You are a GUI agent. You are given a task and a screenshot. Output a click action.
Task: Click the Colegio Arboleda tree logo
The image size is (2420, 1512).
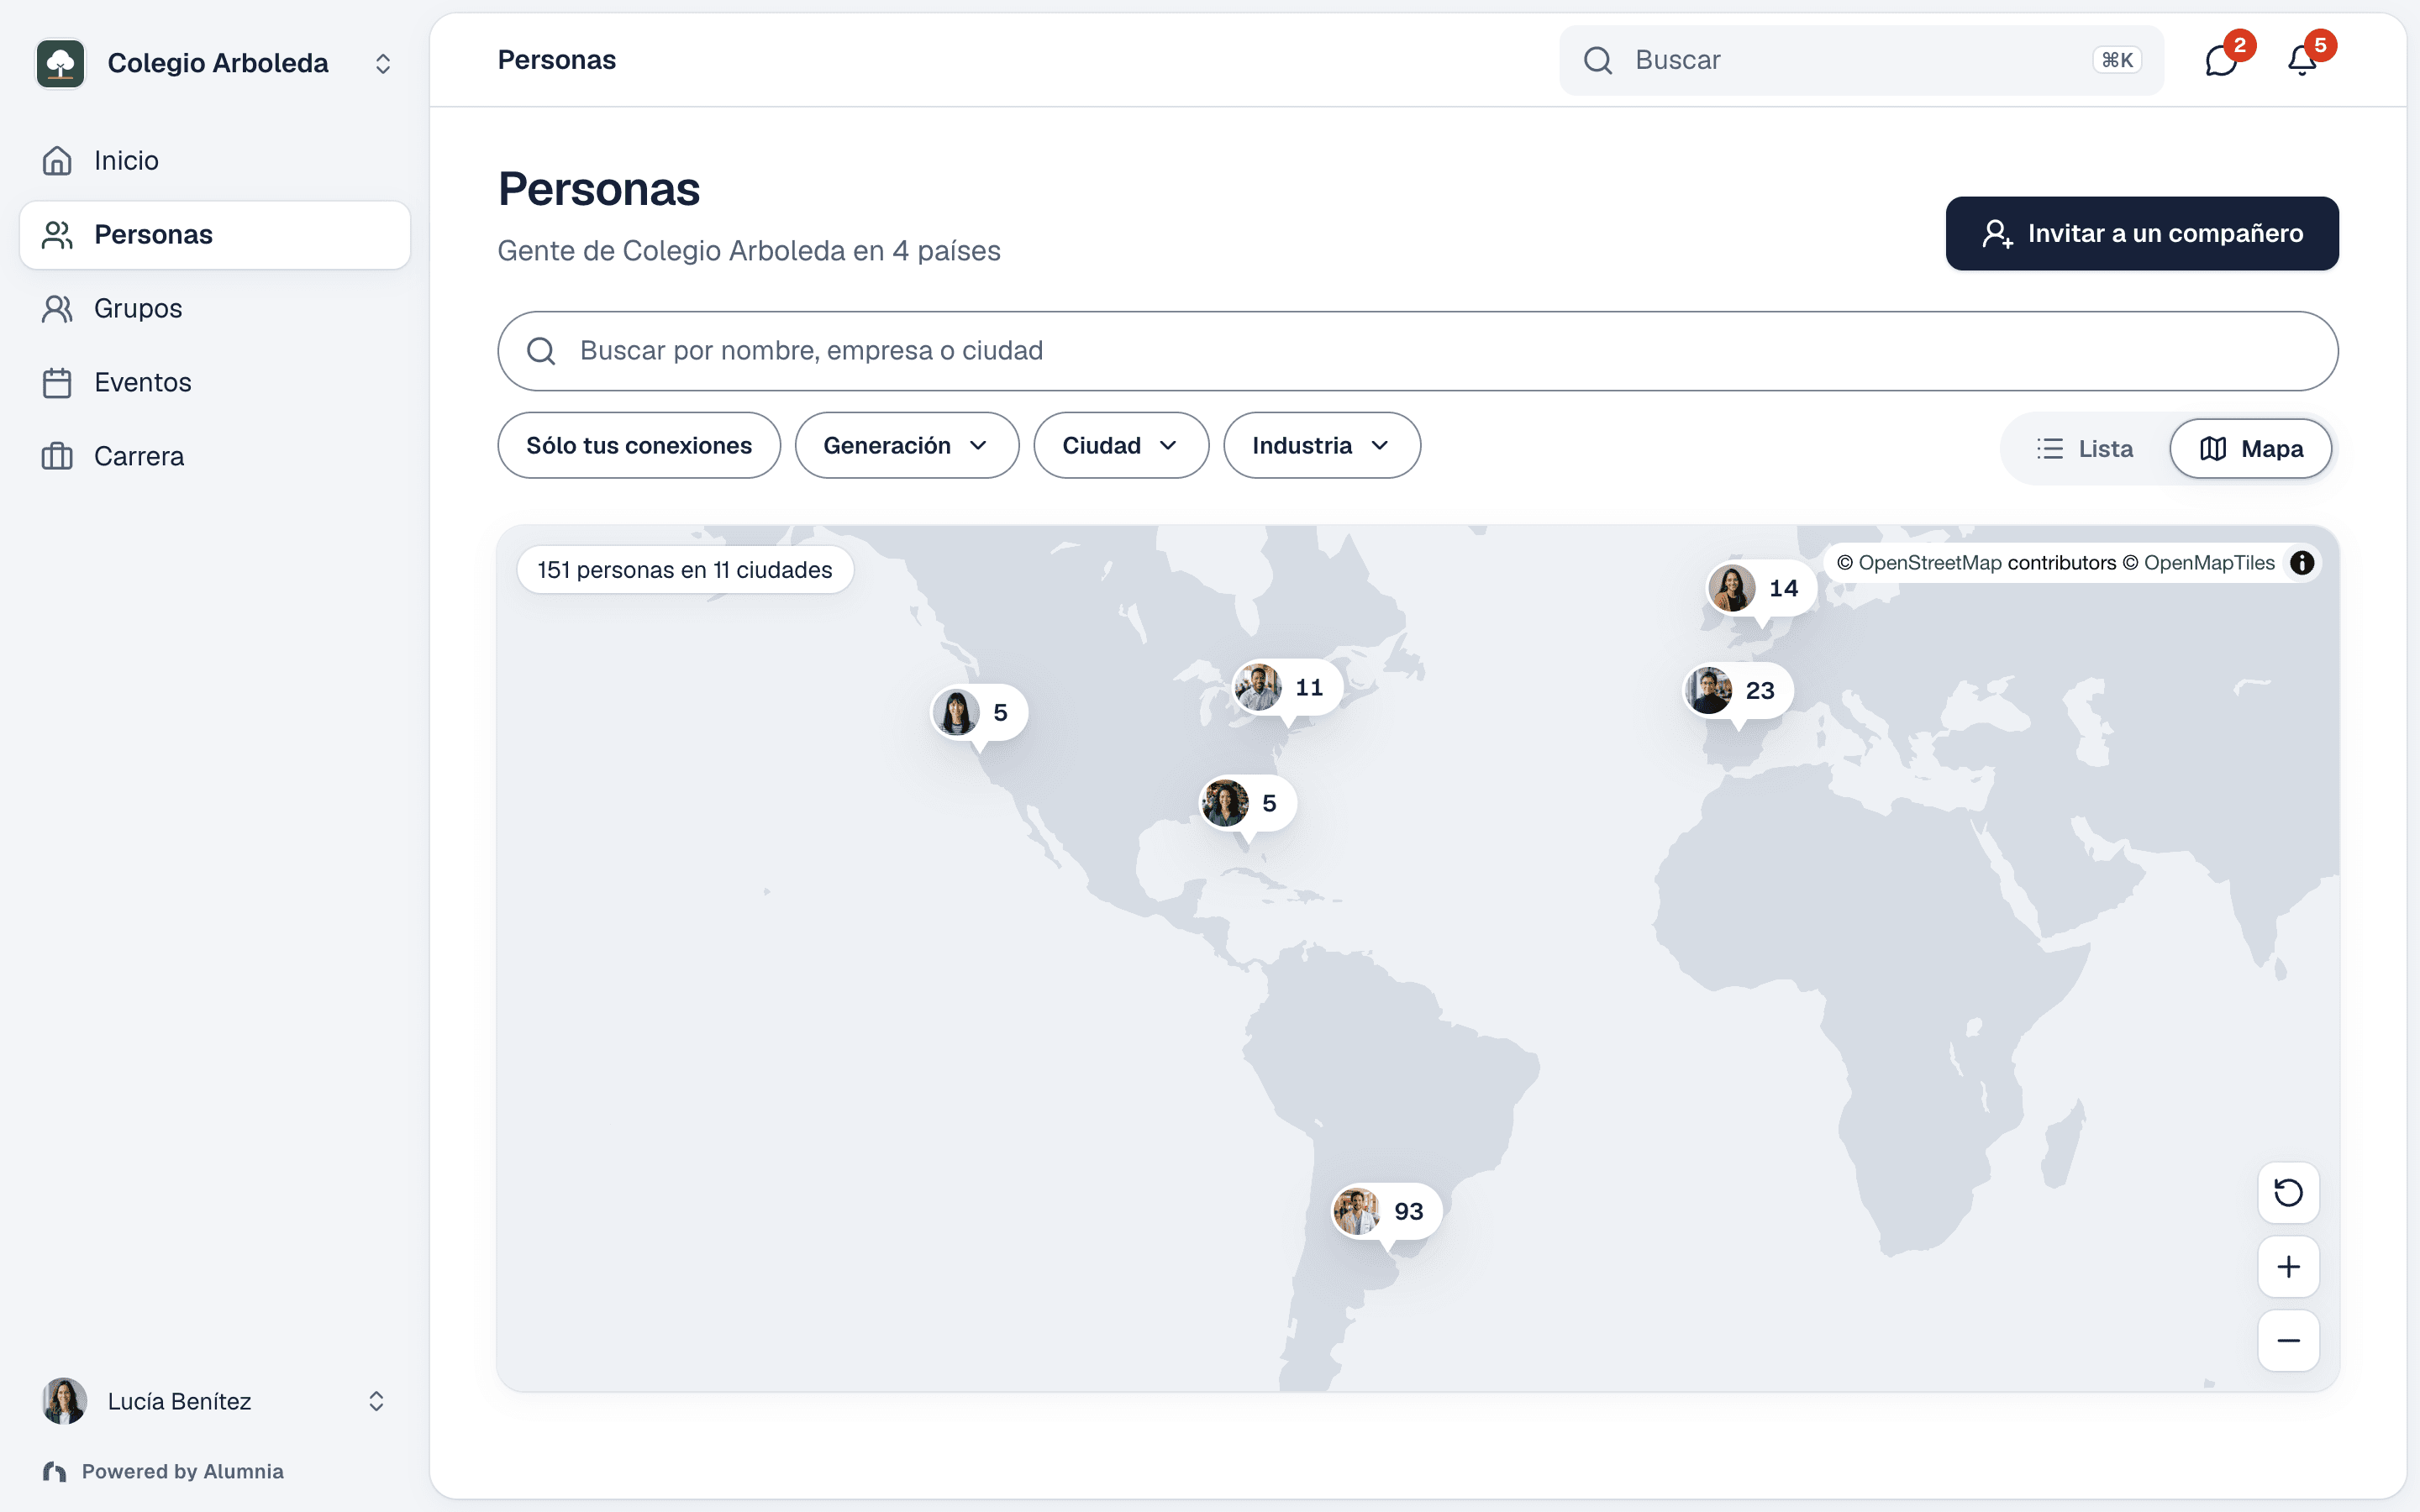(x=61, y=63)
